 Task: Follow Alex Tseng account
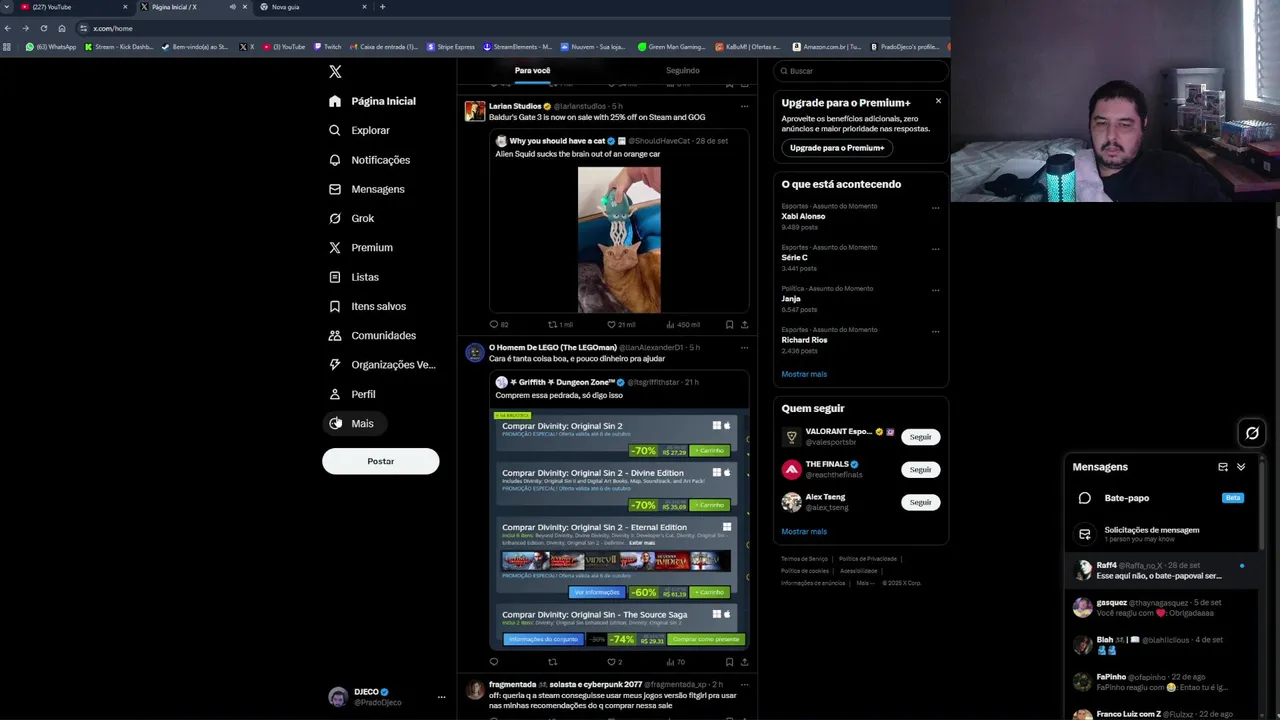tap(920, 502)
